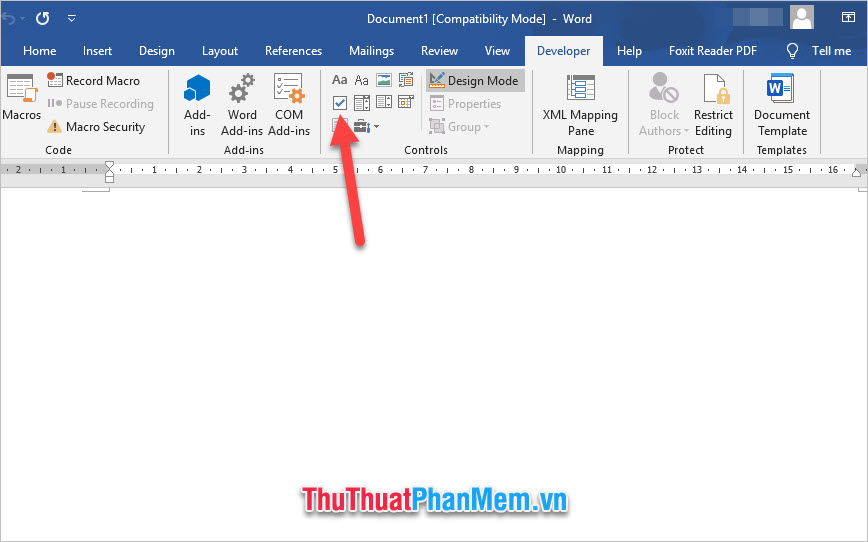
Task: Switch to the Home tab
Action: [39, 51]
